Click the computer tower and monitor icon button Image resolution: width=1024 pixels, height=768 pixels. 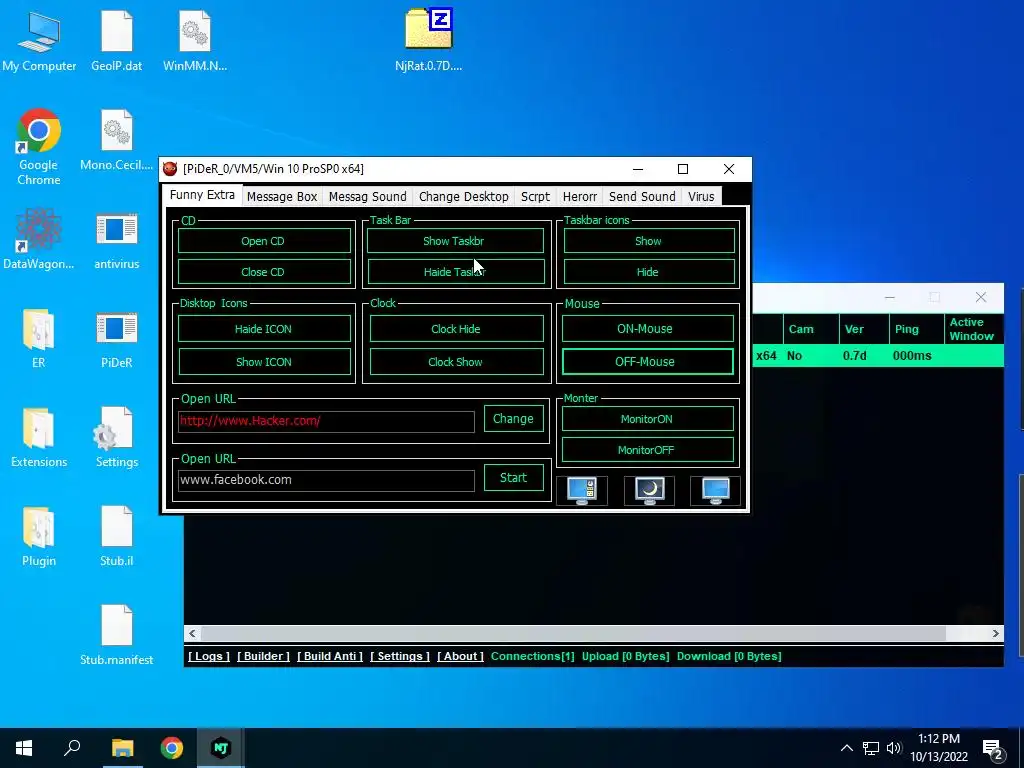pyautogui.click(x=582, y=490)
